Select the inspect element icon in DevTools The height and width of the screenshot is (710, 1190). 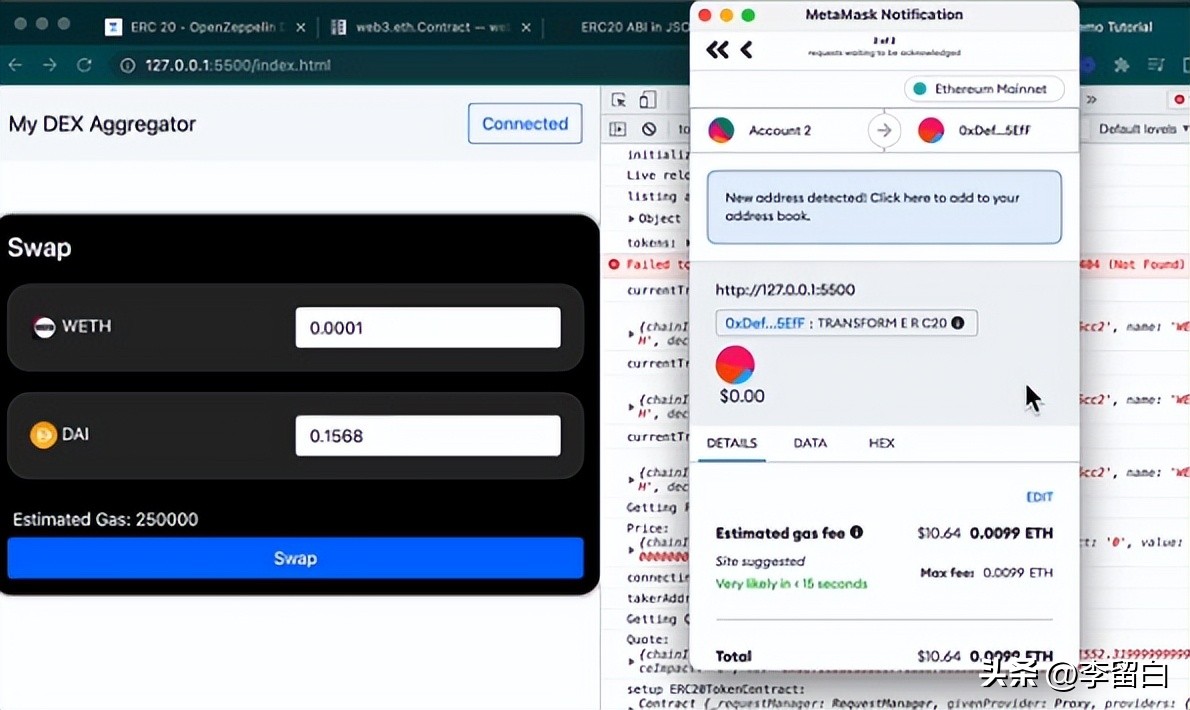point(619,100)
